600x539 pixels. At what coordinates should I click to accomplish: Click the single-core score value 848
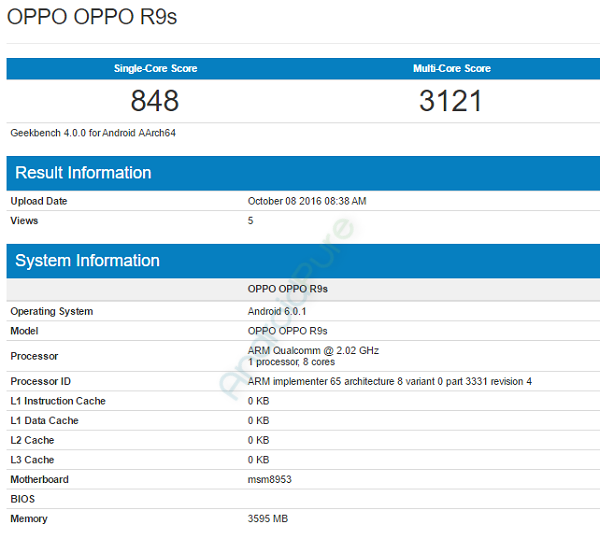pyautogui.click(x=155, y=101)
